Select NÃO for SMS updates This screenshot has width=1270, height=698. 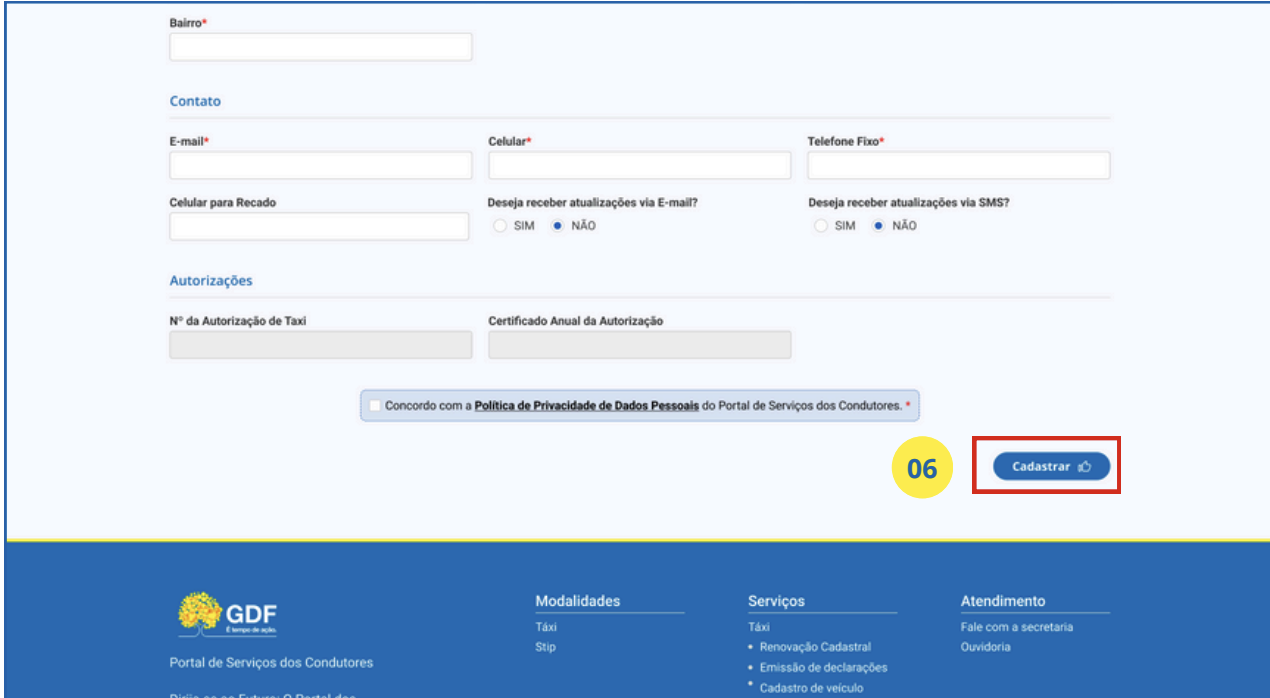(x=879, y=226)
